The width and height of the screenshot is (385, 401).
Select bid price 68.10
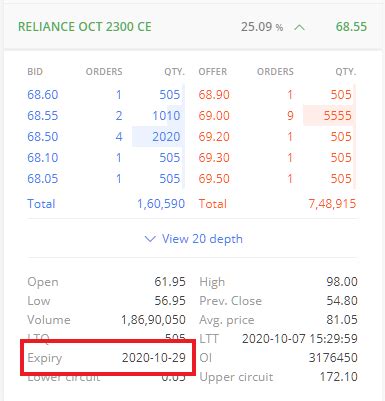click(x=43, y=158)
